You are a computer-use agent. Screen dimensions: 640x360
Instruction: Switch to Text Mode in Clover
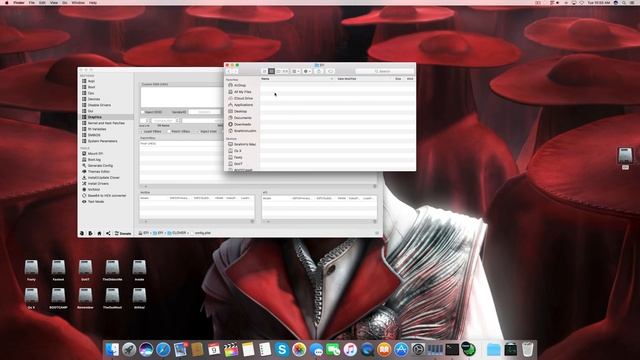[96, 202]
